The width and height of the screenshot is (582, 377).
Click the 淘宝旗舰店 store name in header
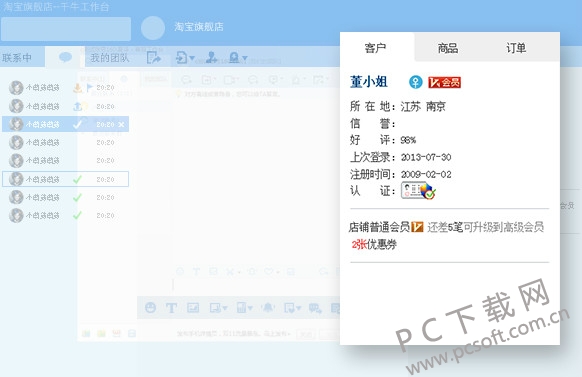(199, 27)
